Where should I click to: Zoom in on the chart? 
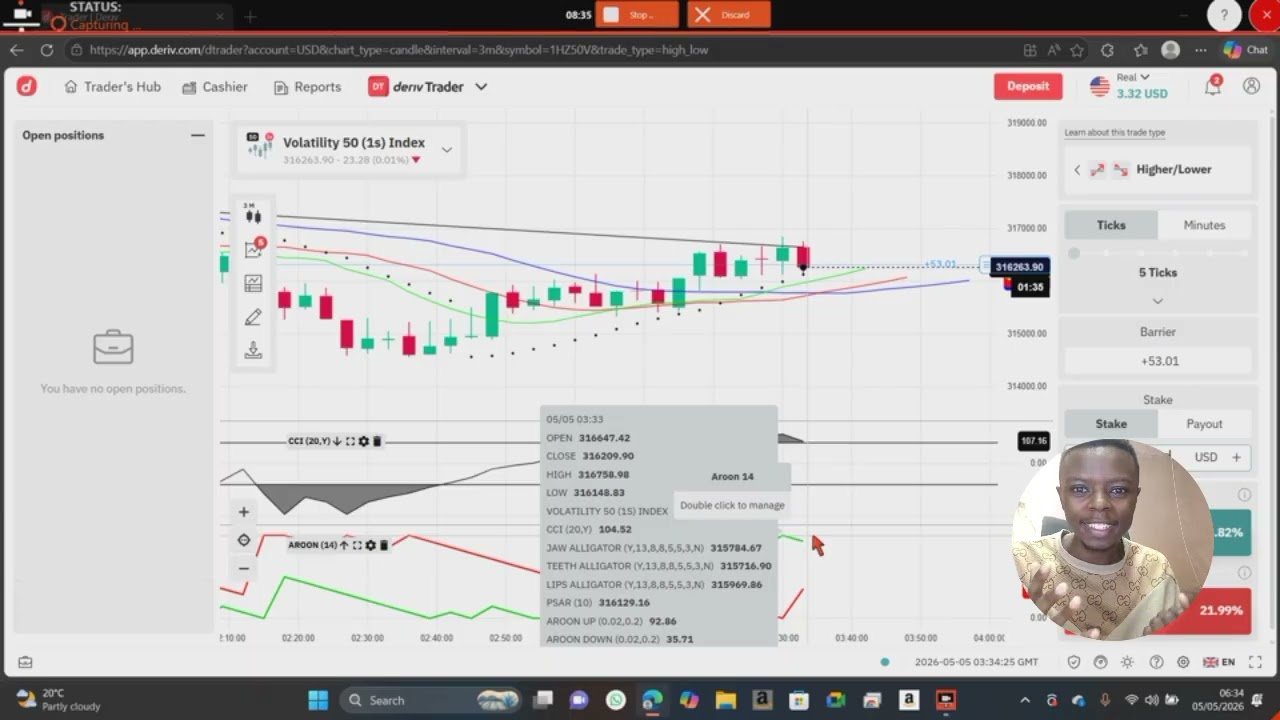[244, 512]
